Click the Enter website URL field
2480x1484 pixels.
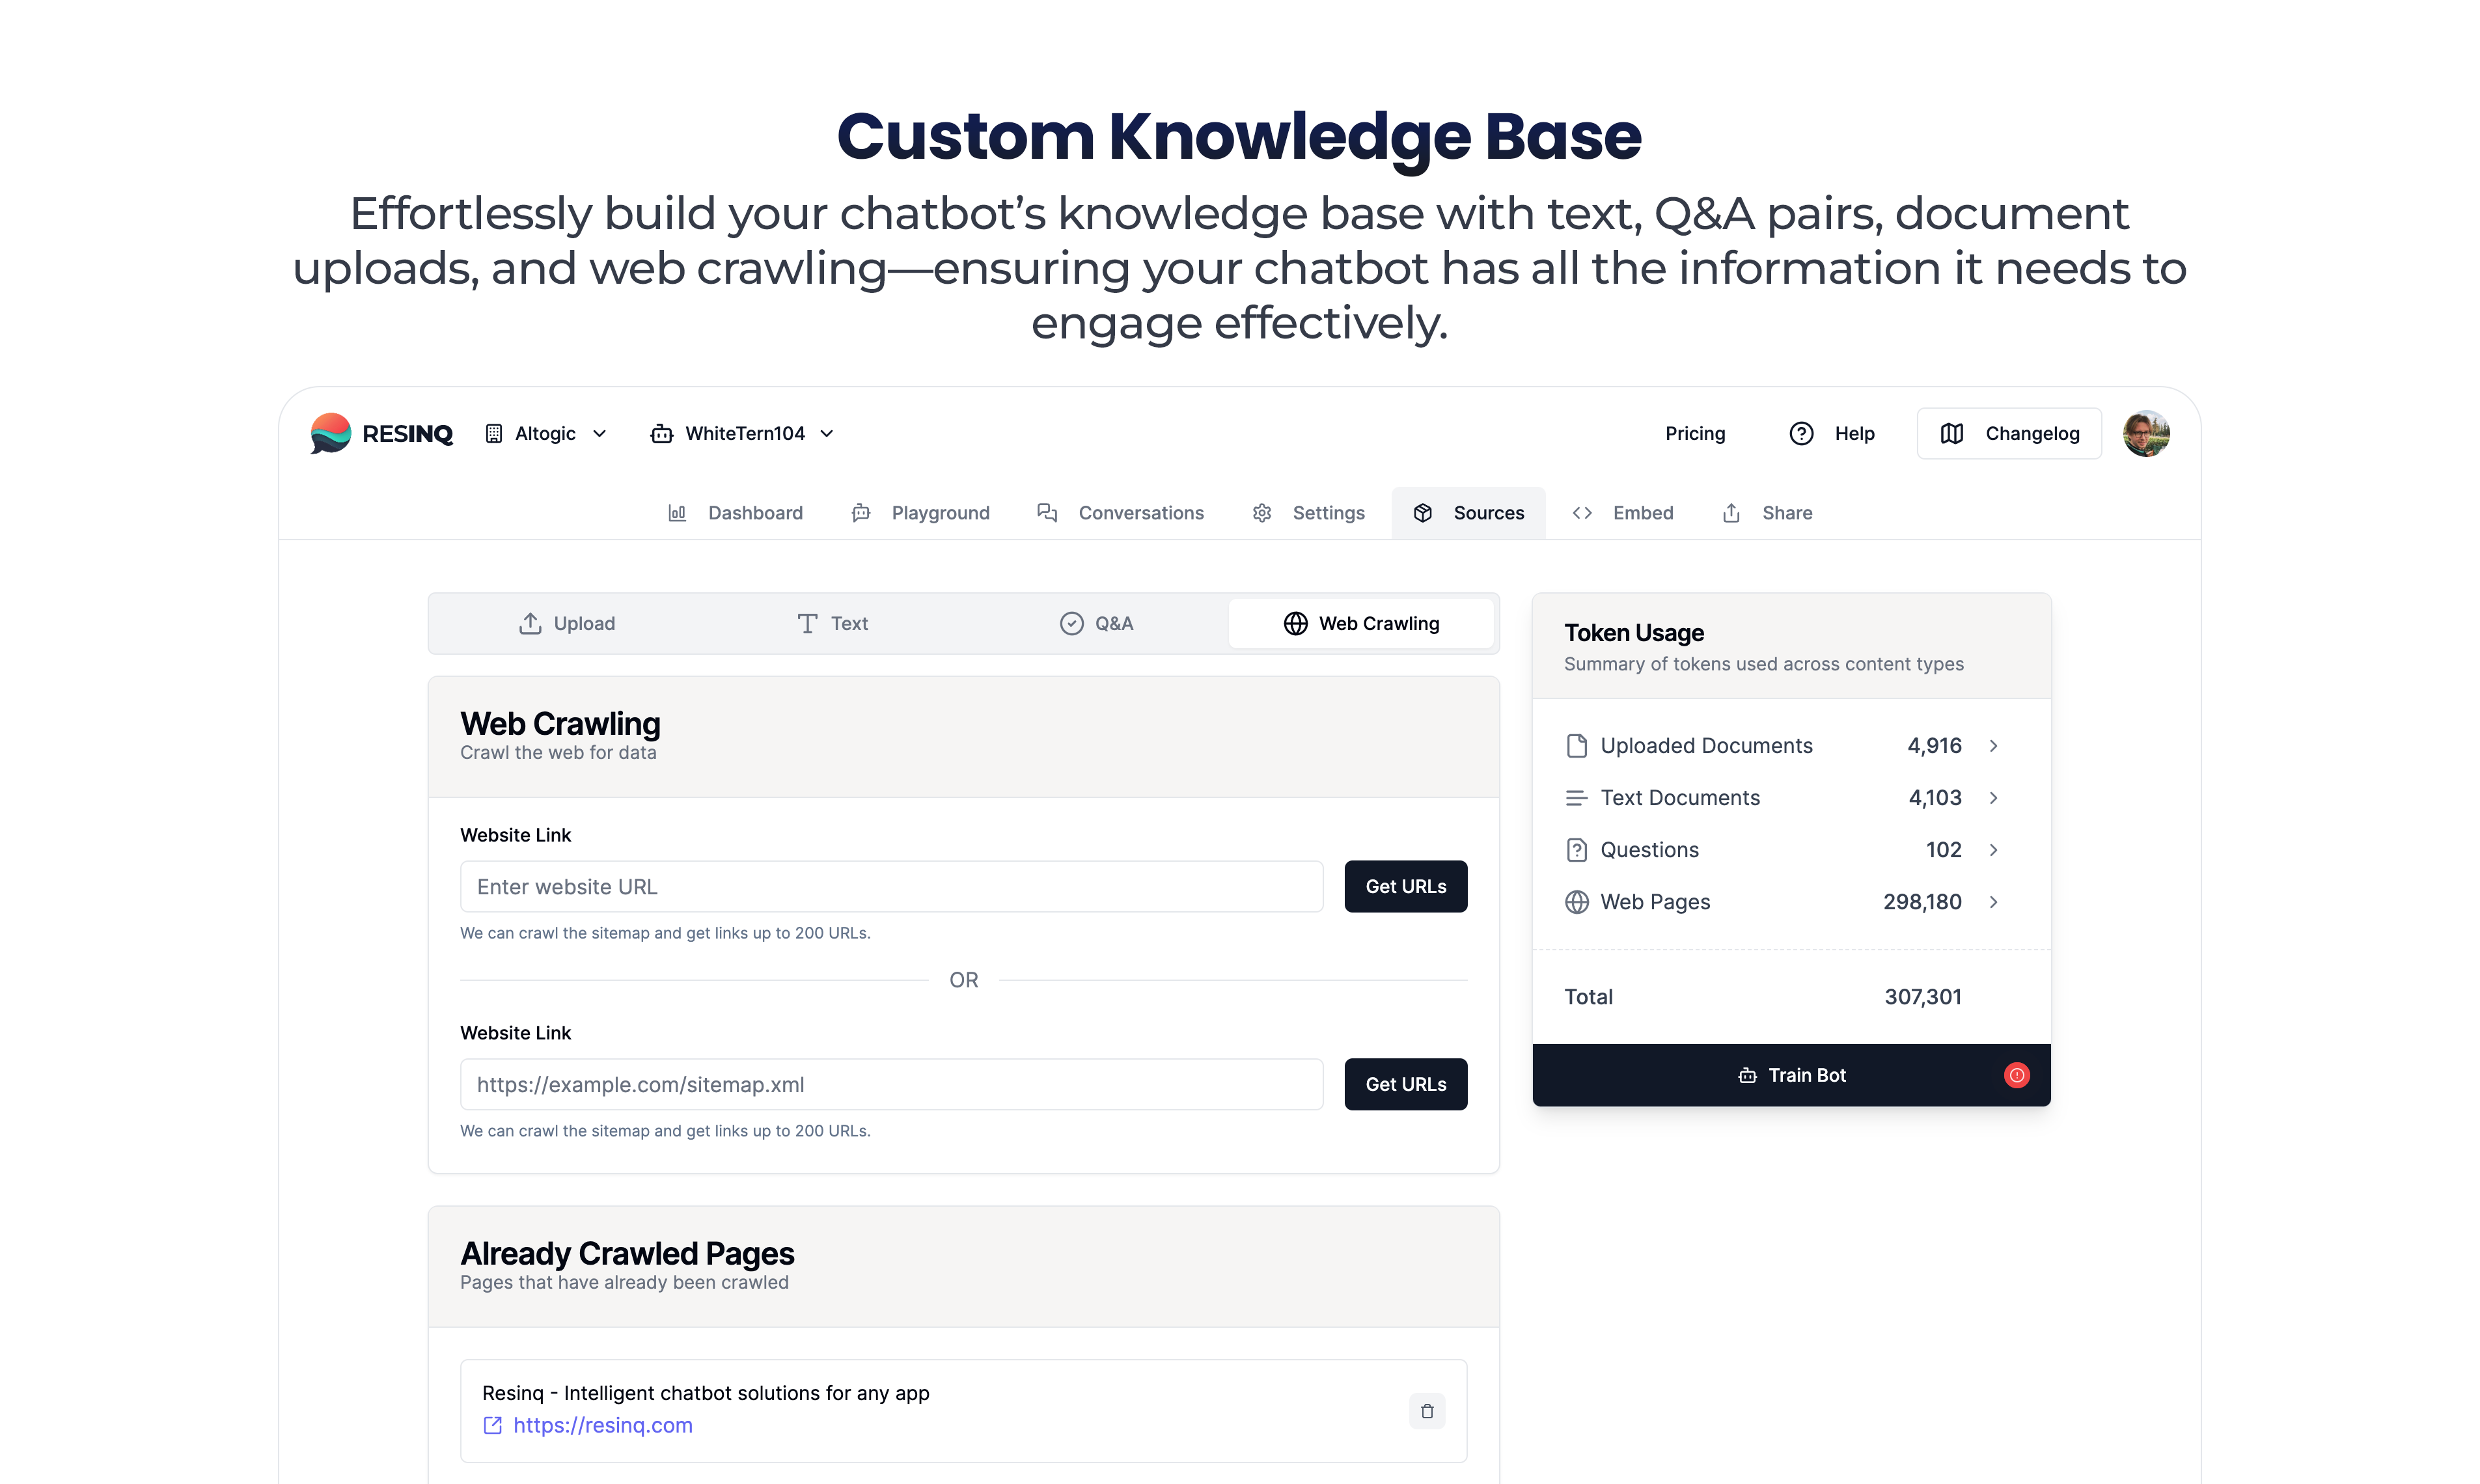(x=891, y=887)
